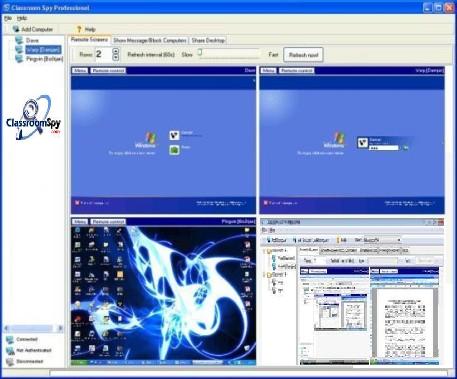Click the ClassroomSpy logo image
Image resolution: width=457 pixels, height=379 pixels.
pos(33,117)
